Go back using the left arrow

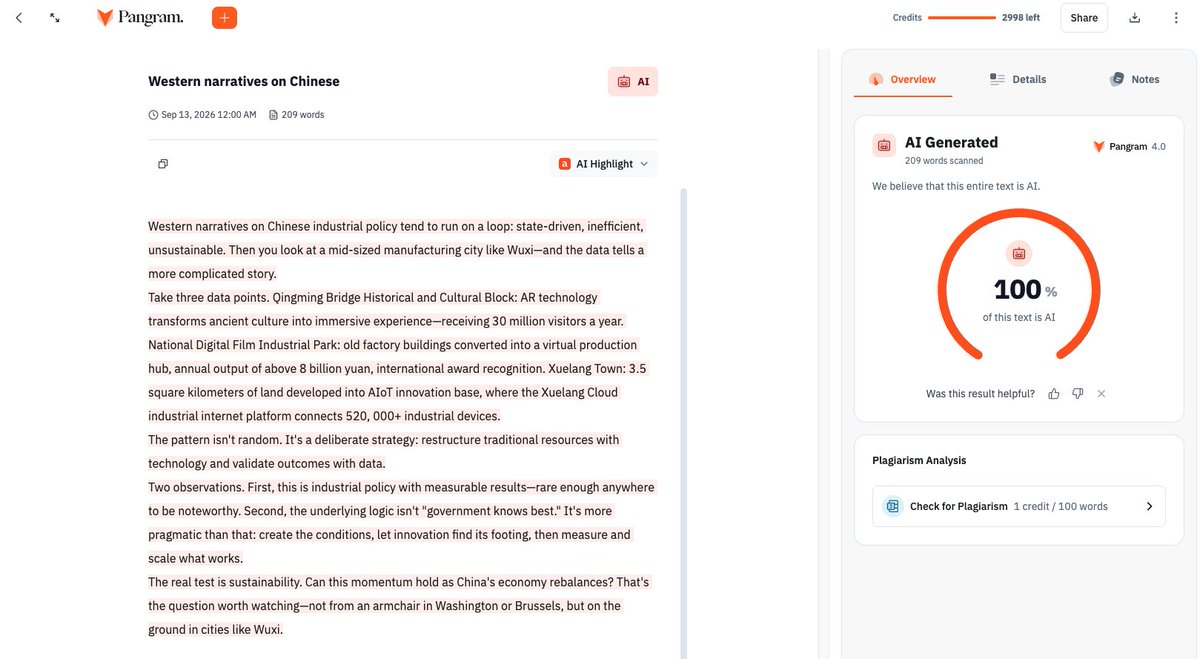pos(19,18)
